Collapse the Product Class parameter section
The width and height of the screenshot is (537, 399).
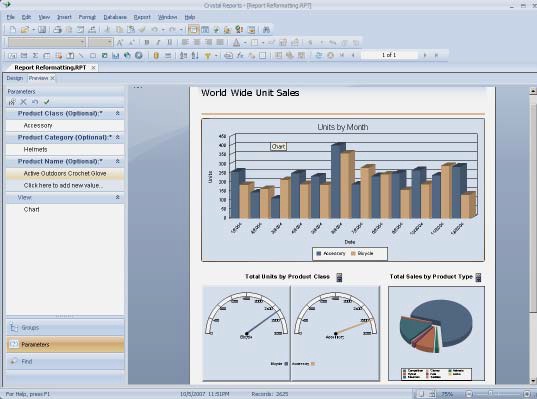click(117, 113)
